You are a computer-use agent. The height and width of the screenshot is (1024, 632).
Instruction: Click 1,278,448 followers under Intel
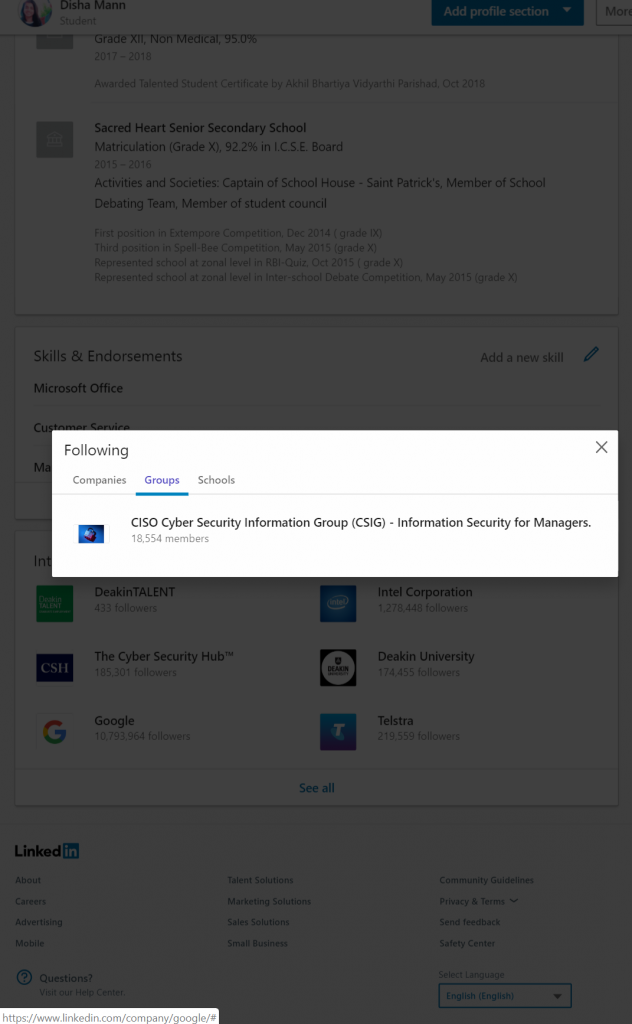click(x=422, y=608)
